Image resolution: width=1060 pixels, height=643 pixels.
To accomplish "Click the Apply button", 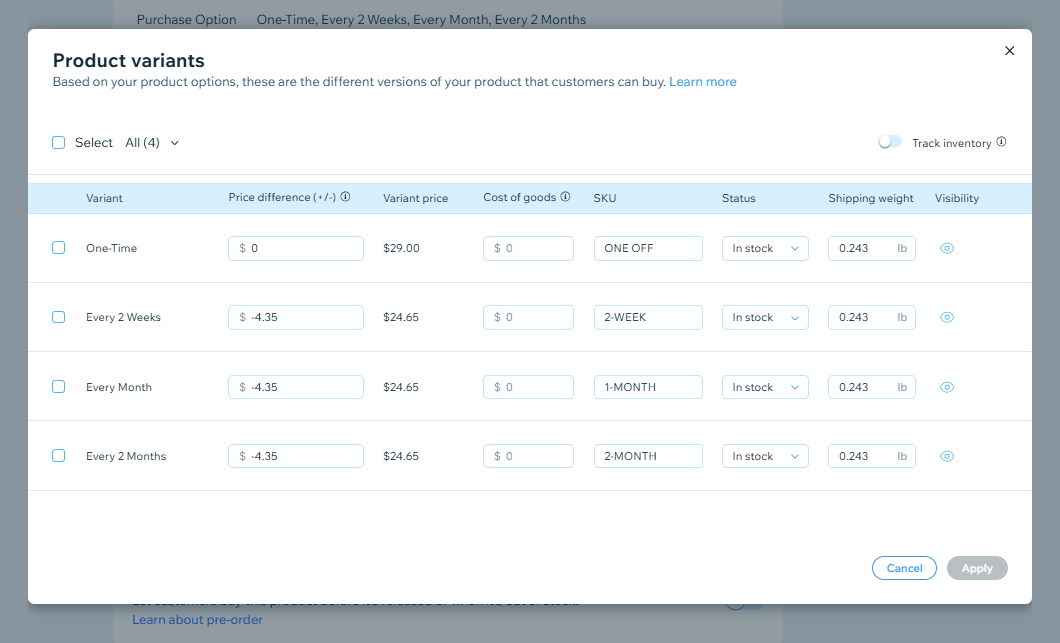I will pyautogui.click(x=977, y=568).
